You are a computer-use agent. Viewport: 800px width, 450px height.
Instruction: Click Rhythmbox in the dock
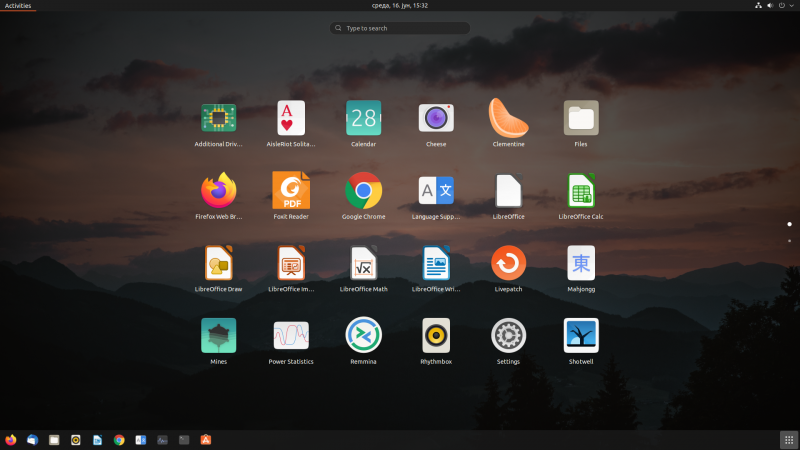point(76,440)
